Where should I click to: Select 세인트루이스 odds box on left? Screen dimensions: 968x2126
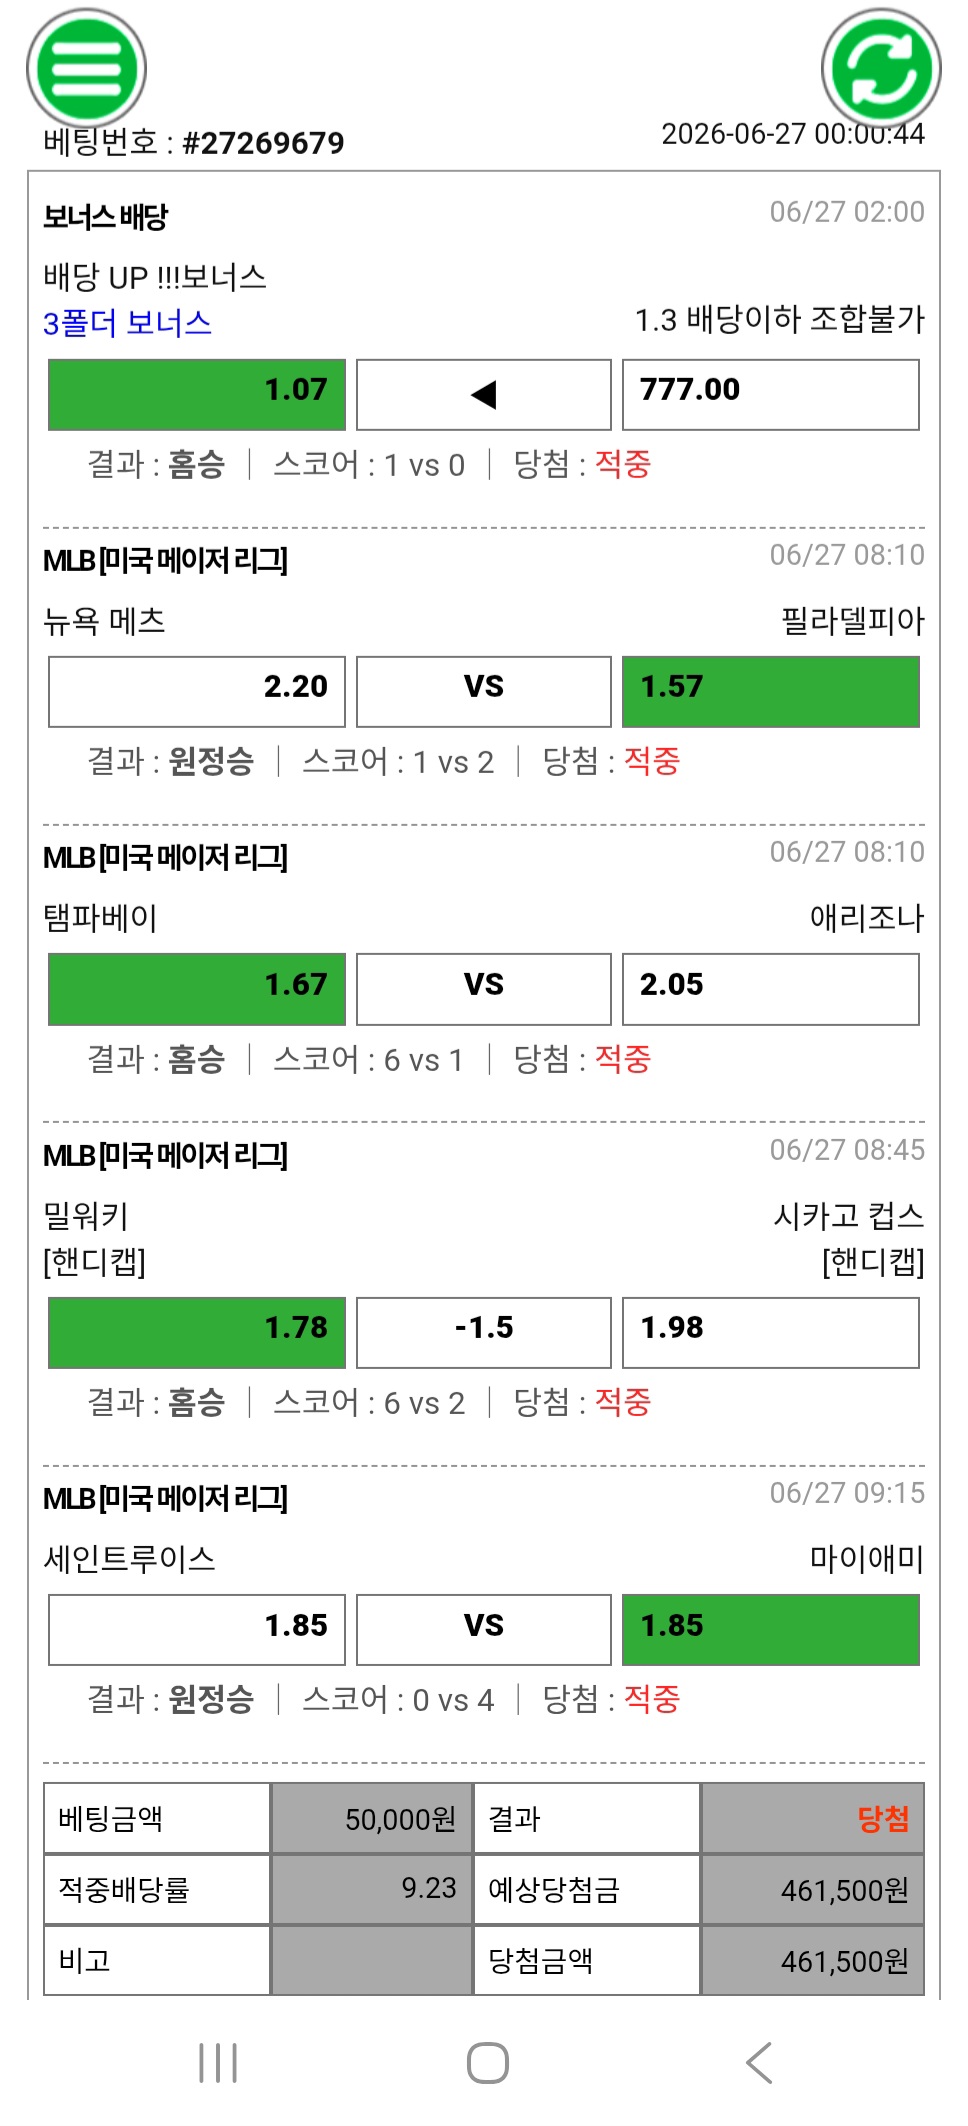197,1630
